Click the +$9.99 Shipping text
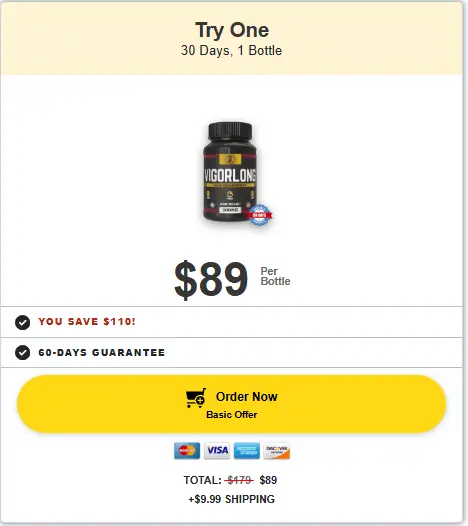The height and width of the screenshot is (526, 468). [231, 499]
